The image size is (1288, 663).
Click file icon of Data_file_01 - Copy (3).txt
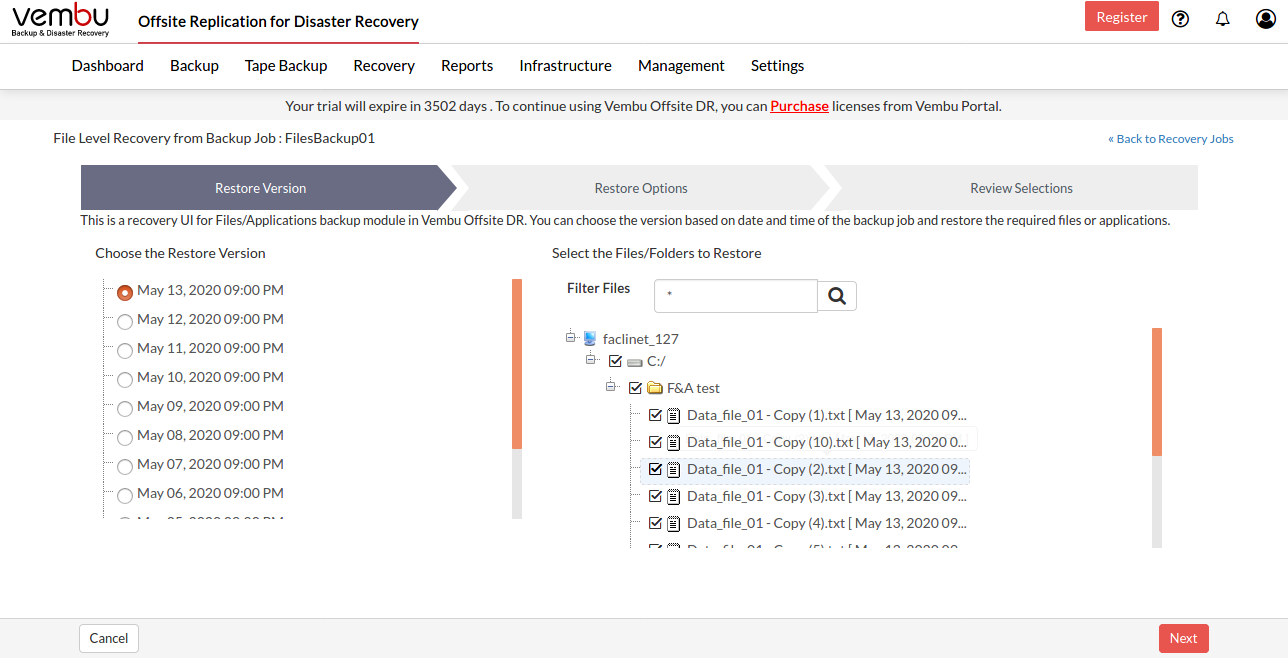674,496
